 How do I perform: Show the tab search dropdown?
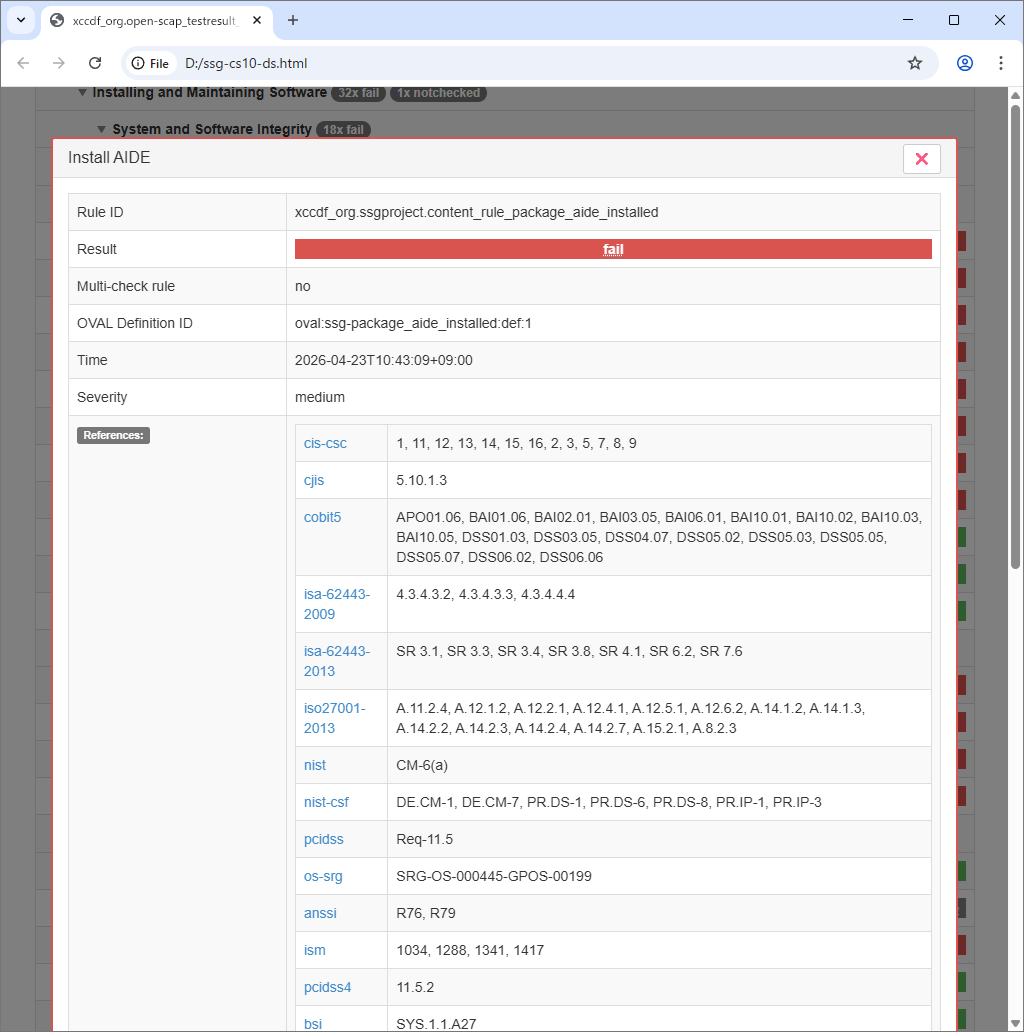coord(20,20)
